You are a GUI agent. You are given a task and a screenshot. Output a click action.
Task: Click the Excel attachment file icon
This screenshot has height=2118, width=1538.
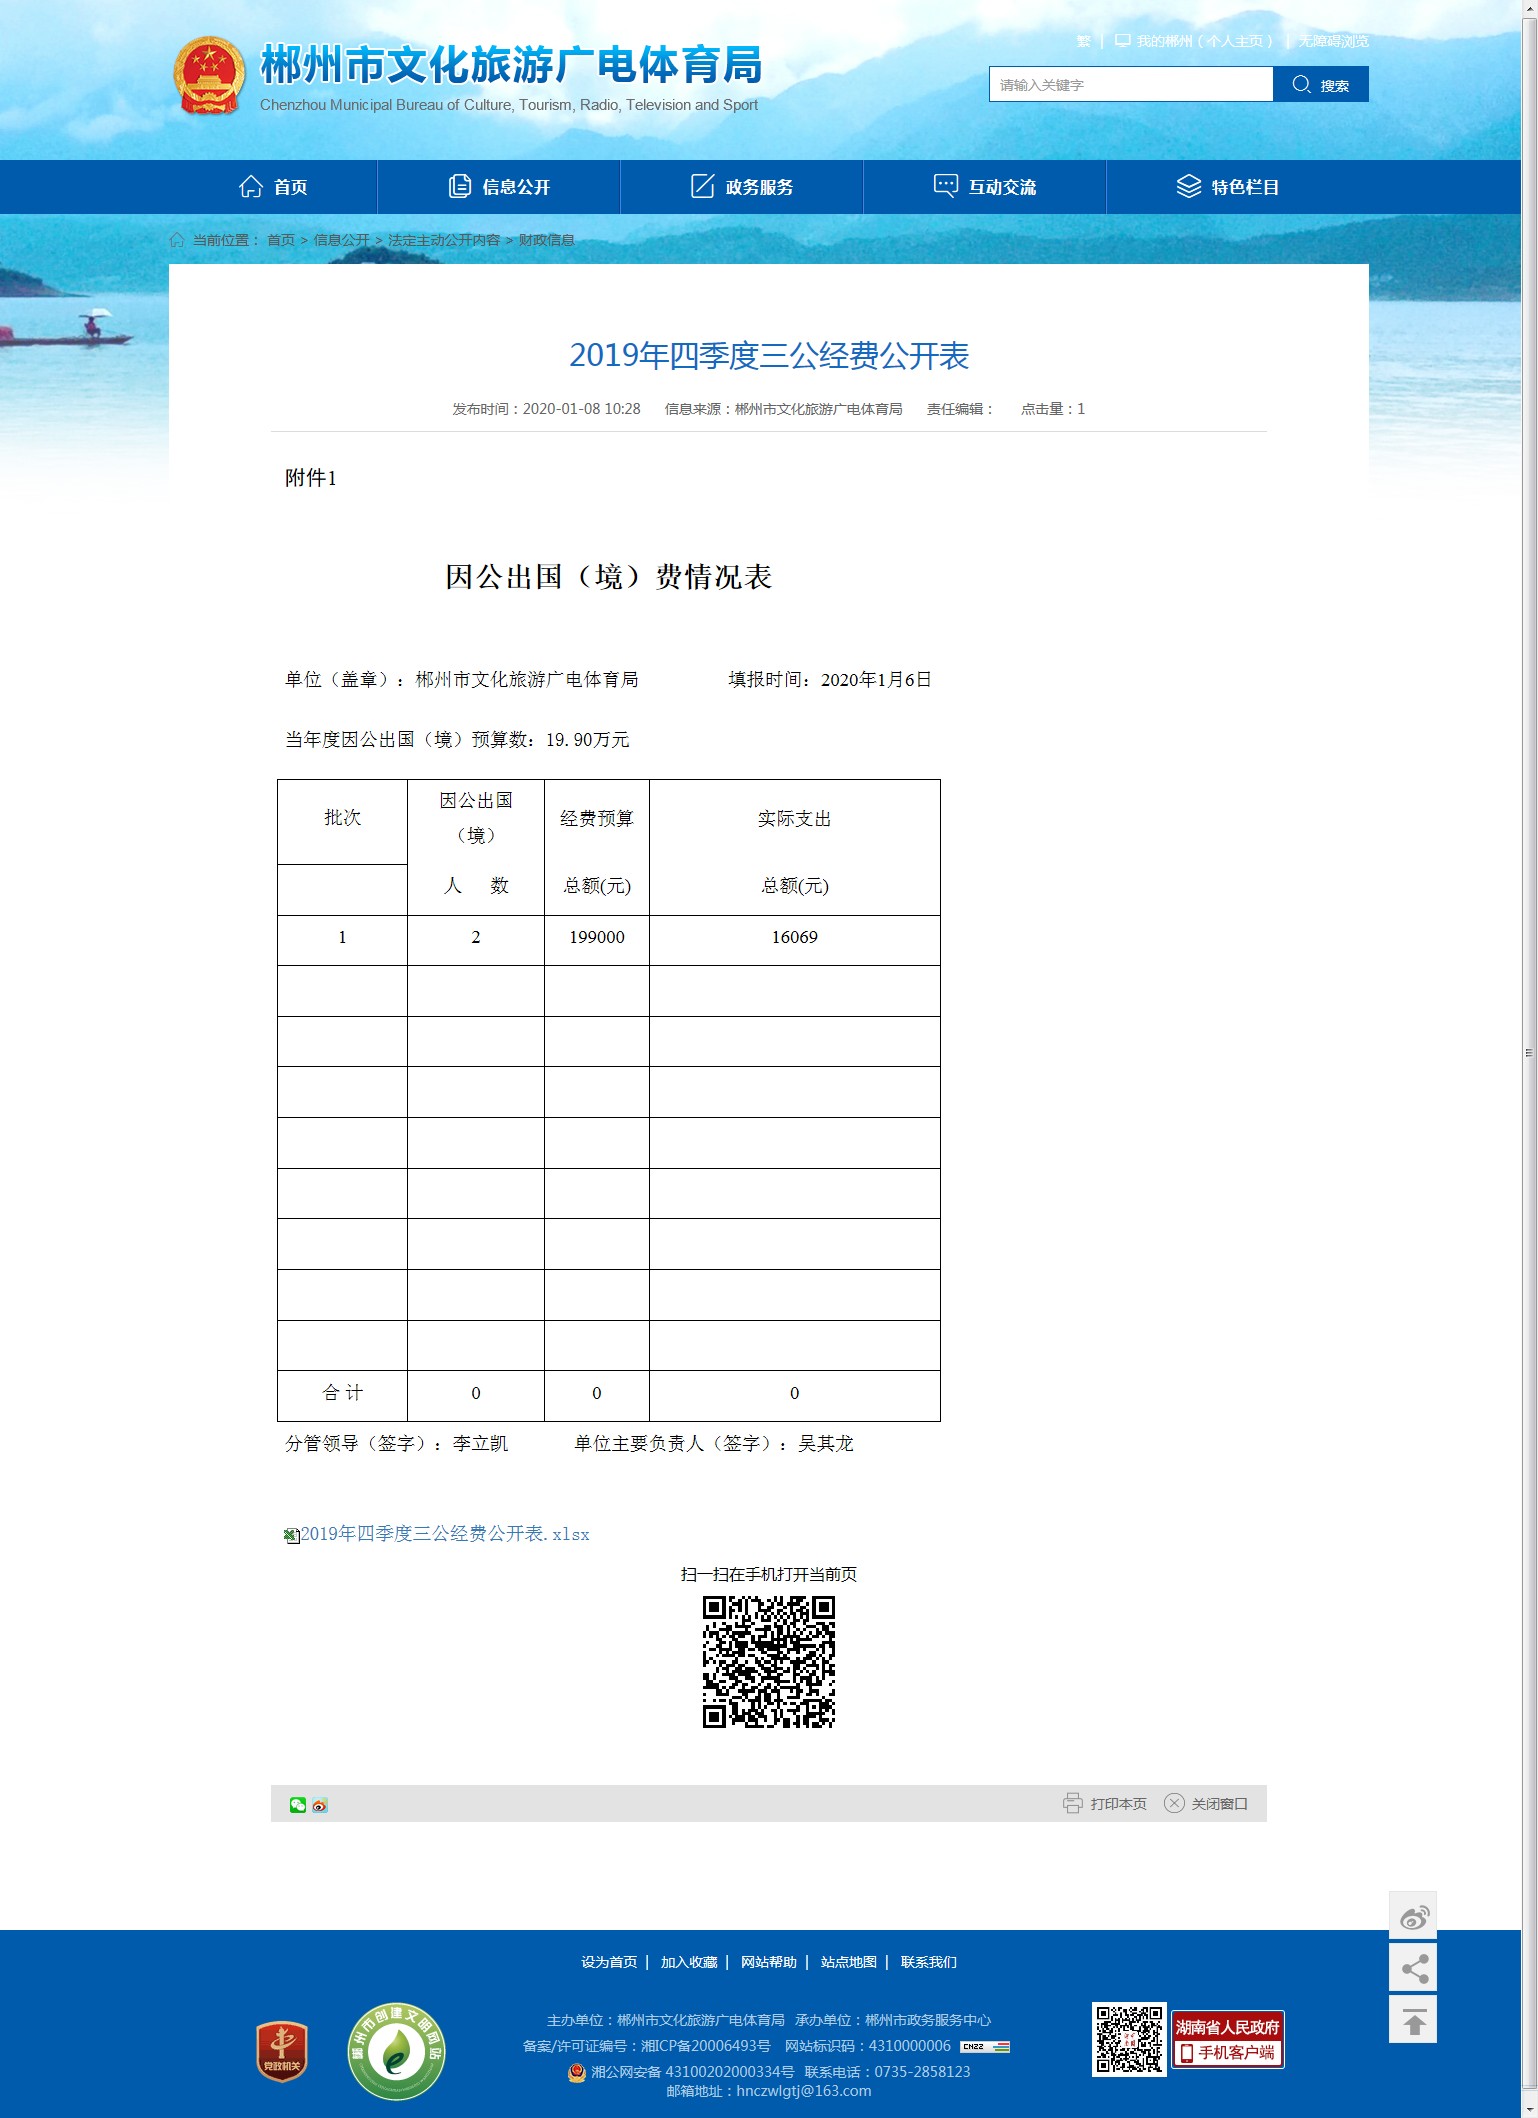coord(291,1535)
